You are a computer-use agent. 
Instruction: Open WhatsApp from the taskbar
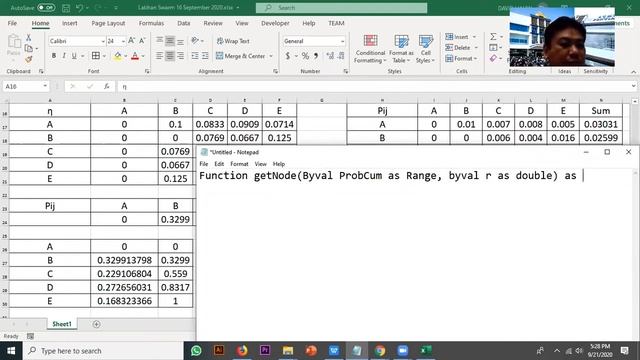[x=196, y=351]
